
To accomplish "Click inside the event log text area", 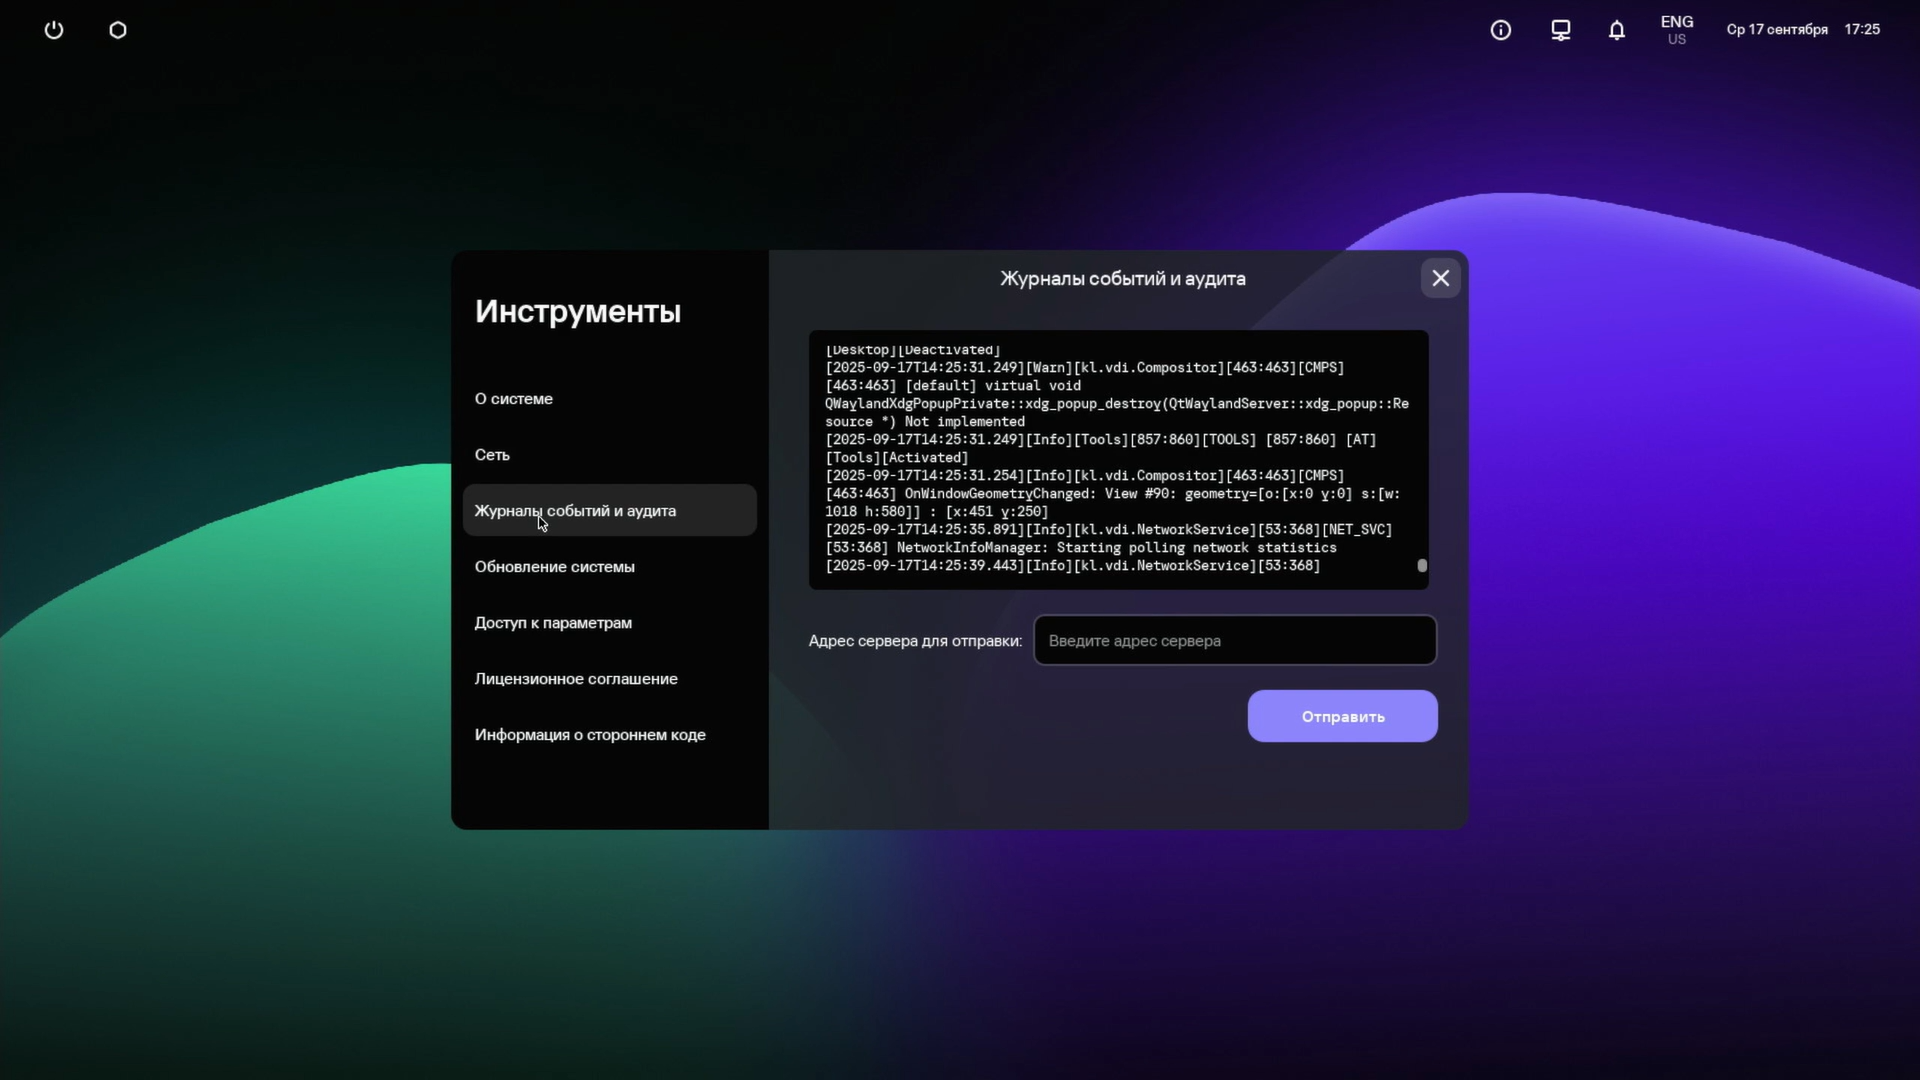I will coord(1110,460).
